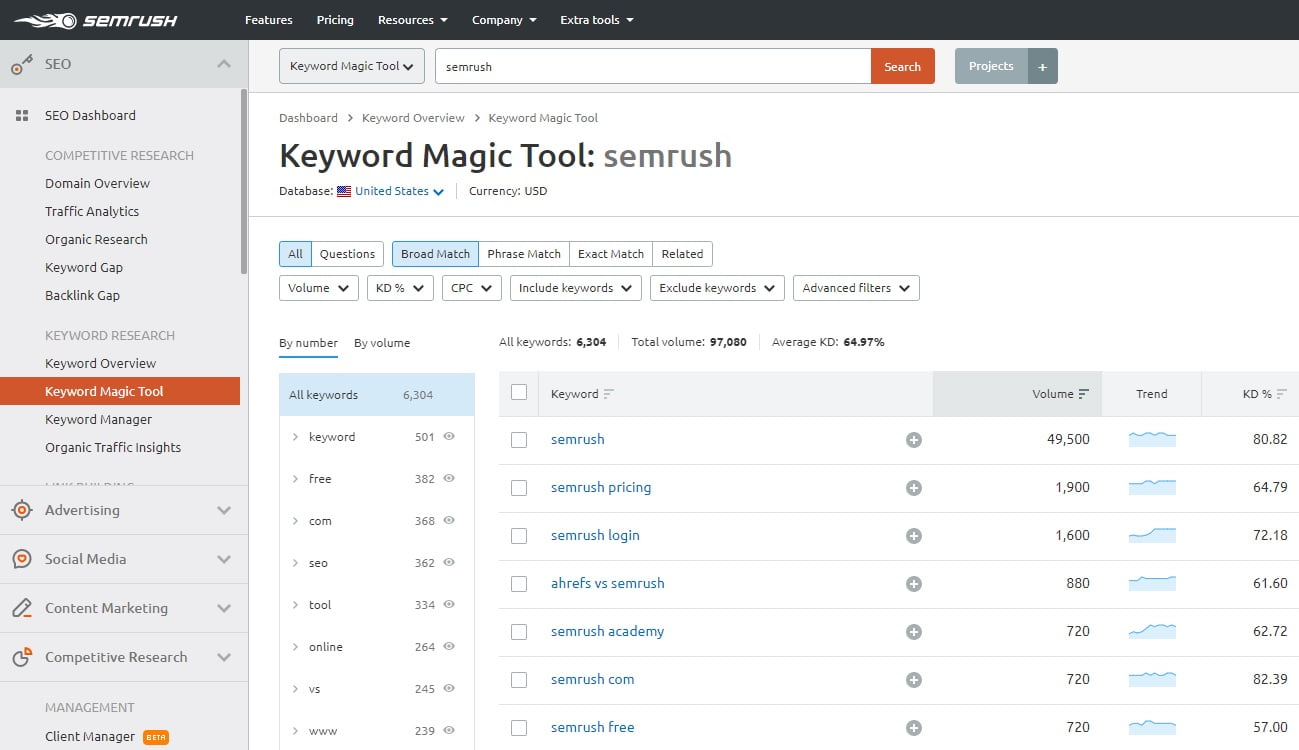Open the KD % filter dropdown
This screenshot has height=750, width=1299.
coord(400,288)
